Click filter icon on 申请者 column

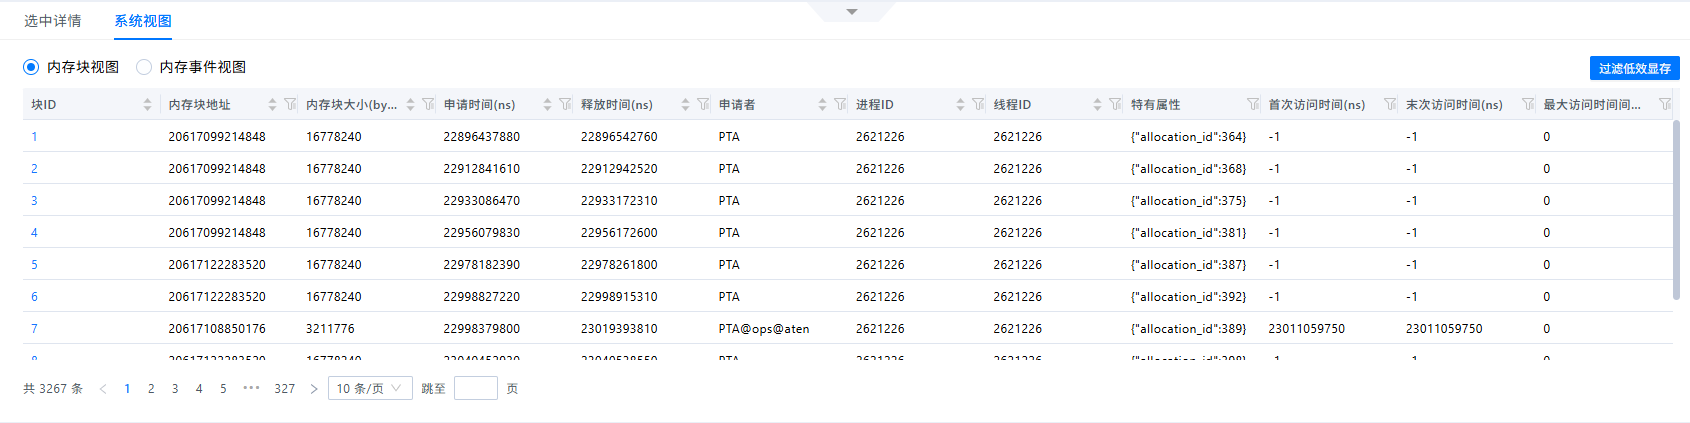coord(840,104)
